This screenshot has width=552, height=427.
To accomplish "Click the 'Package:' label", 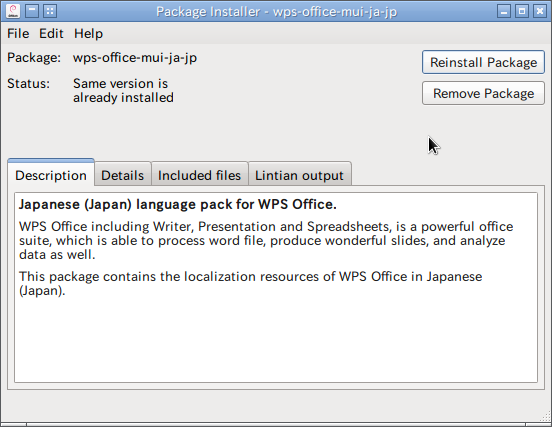I will (34, 57).
